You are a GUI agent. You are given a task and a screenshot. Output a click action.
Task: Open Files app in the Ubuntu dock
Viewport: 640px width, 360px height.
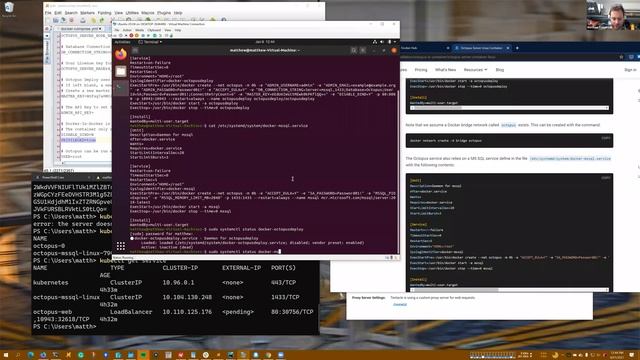[121, 72]
